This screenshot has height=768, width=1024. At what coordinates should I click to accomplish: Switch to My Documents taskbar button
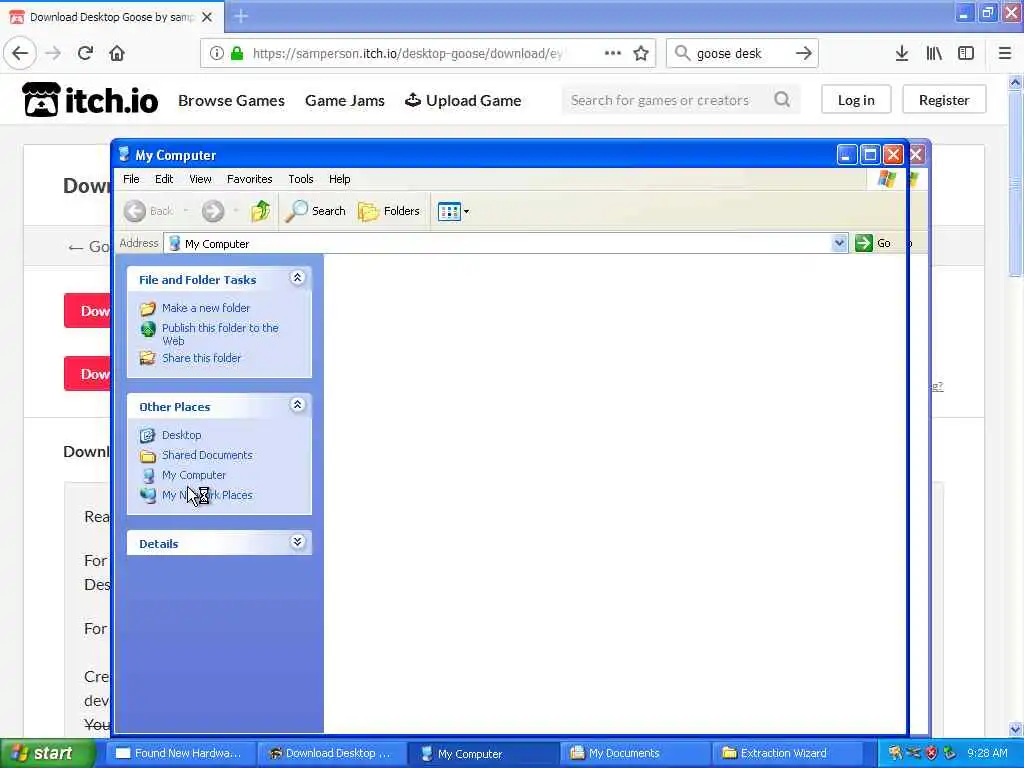click(633, 753)
